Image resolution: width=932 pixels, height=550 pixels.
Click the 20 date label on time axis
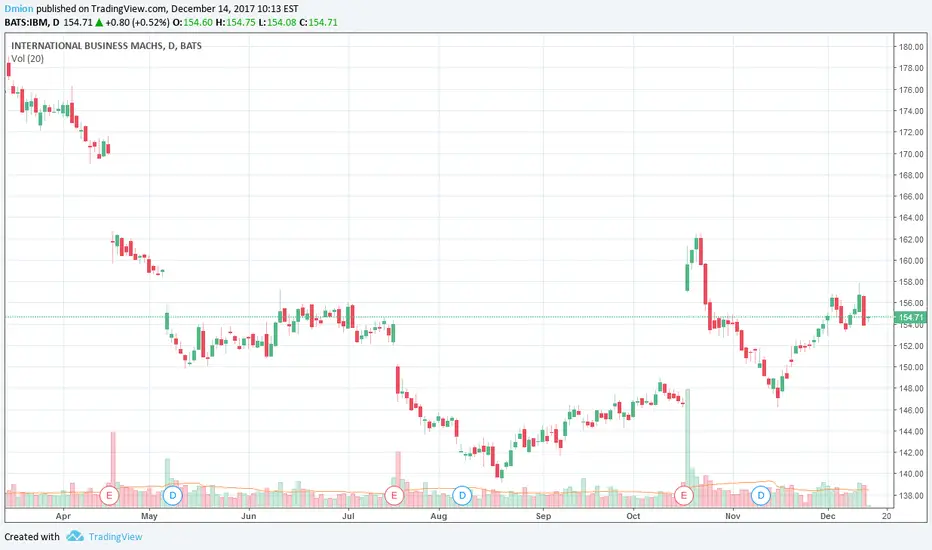pyautogui.click(x=886, y=516)
